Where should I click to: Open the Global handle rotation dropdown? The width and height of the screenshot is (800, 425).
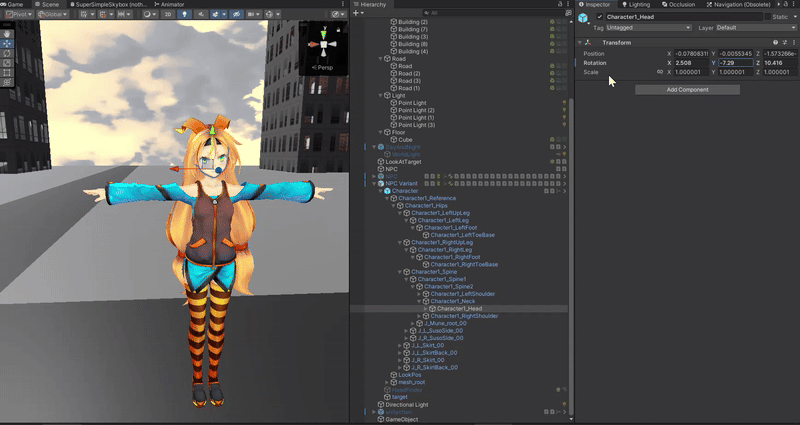click(x=52, y=14)
